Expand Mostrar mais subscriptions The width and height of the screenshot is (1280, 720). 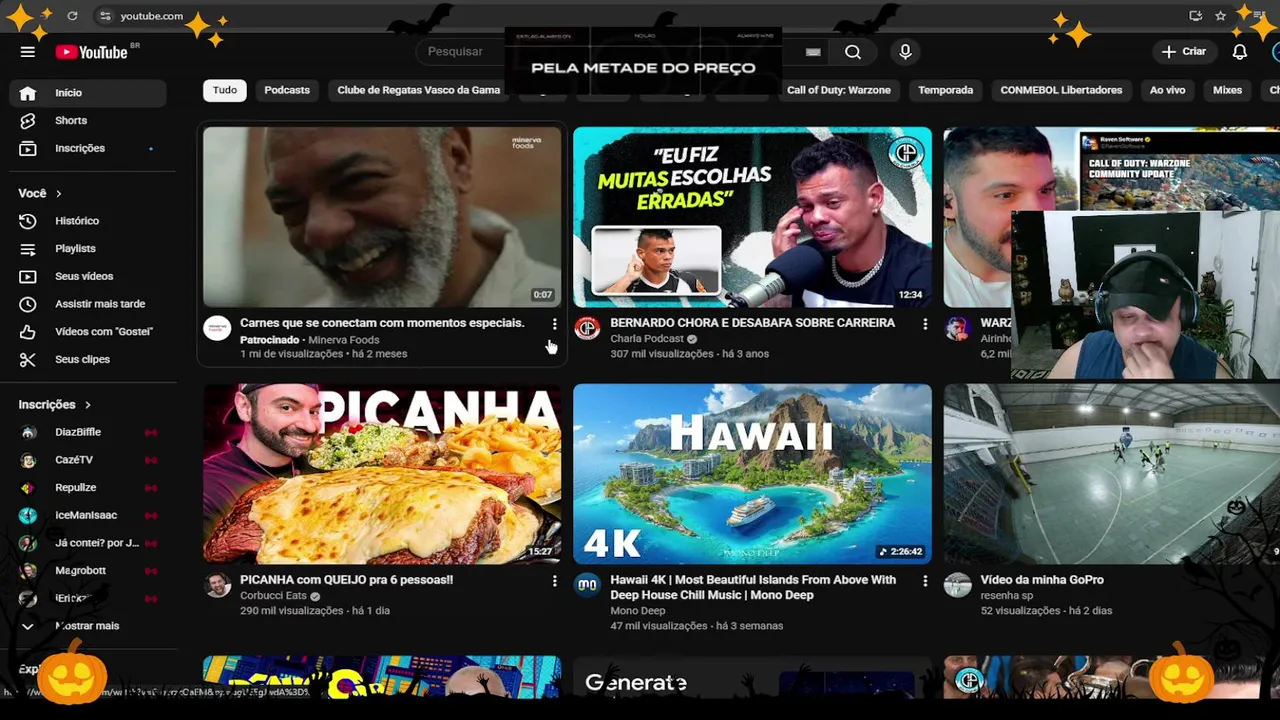tap(88, 626)
